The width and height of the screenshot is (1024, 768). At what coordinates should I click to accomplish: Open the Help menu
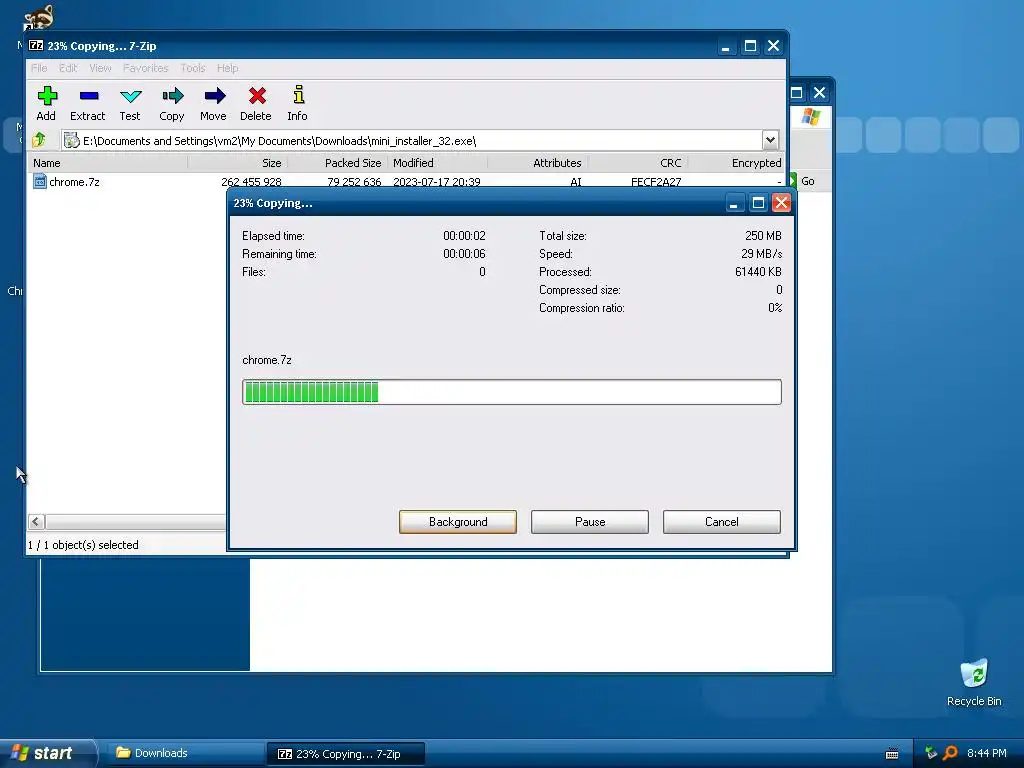[227, 68]
